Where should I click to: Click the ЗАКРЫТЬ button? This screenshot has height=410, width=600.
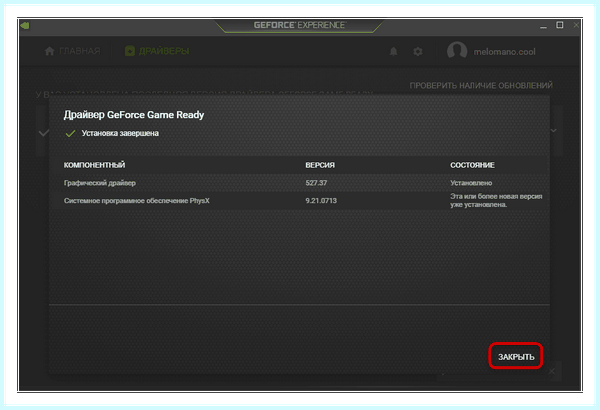pos(515,356)
